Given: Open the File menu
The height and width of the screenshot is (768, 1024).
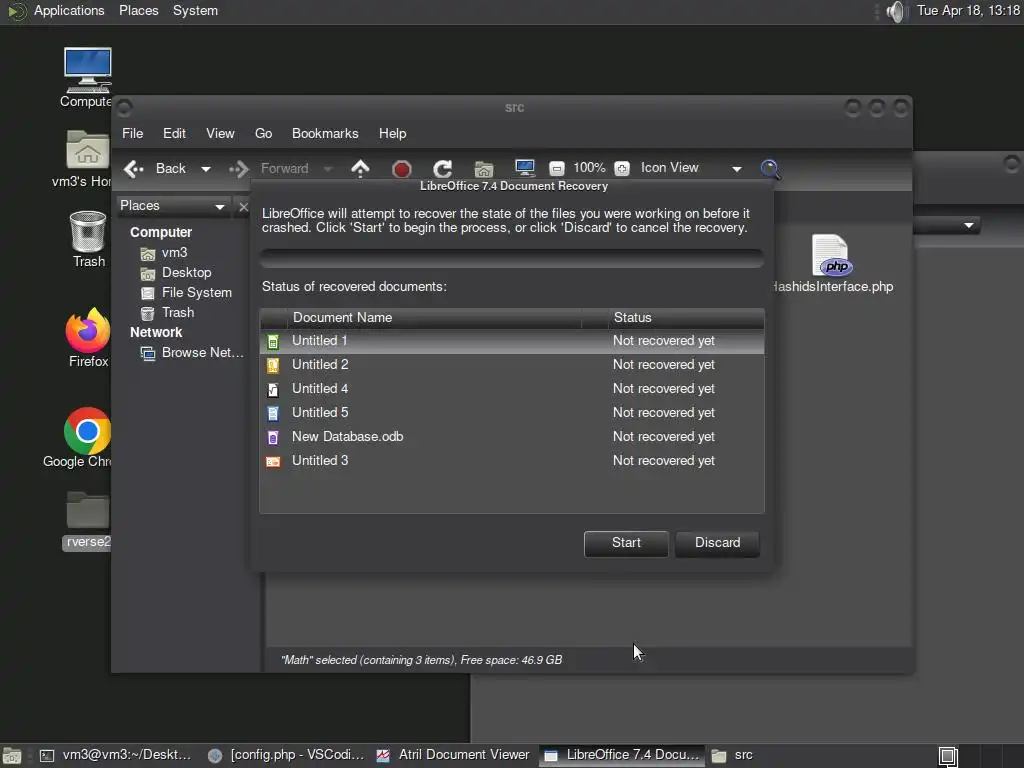Looking at the screenshot, I should [x=133, y=133].
